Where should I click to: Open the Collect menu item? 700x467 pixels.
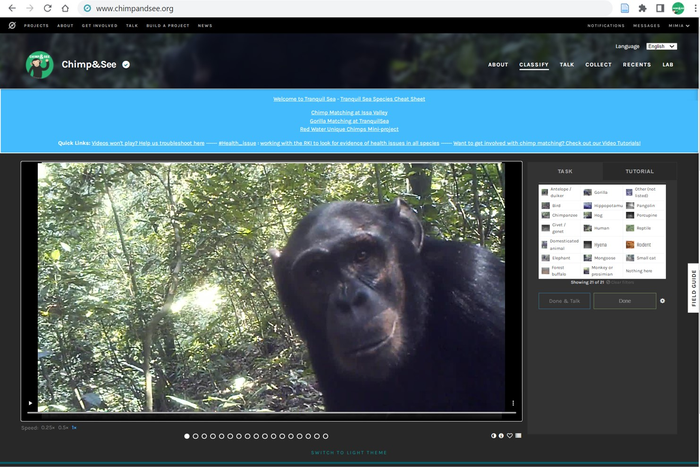(x=598, y=64)
